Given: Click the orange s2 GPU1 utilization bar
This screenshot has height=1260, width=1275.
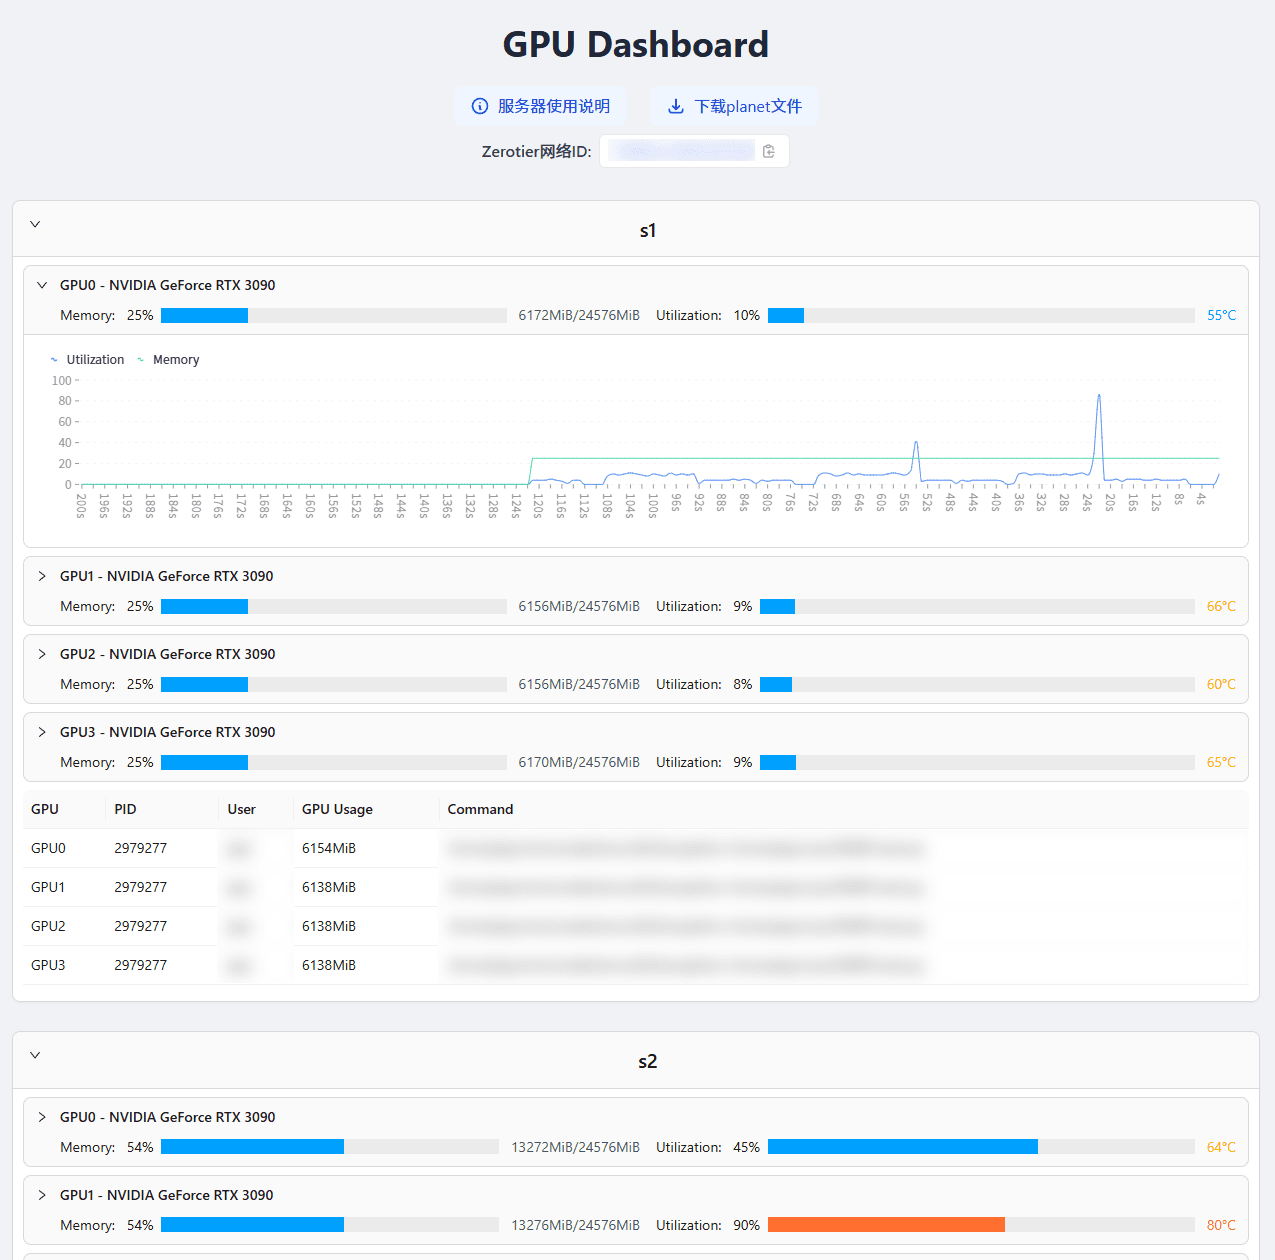Looking at the screenshot, I should [886, 1225].
